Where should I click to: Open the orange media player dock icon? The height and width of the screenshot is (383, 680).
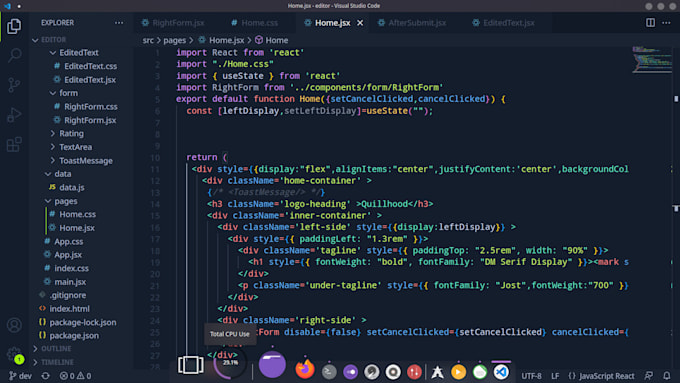[458, 372]
